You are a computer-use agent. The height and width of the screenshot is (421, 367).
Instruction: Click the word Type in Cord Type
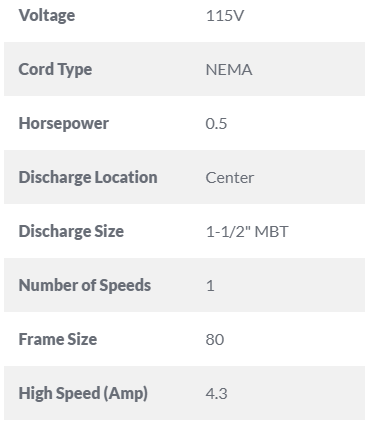pyautogui.click(x=75, y=70)
